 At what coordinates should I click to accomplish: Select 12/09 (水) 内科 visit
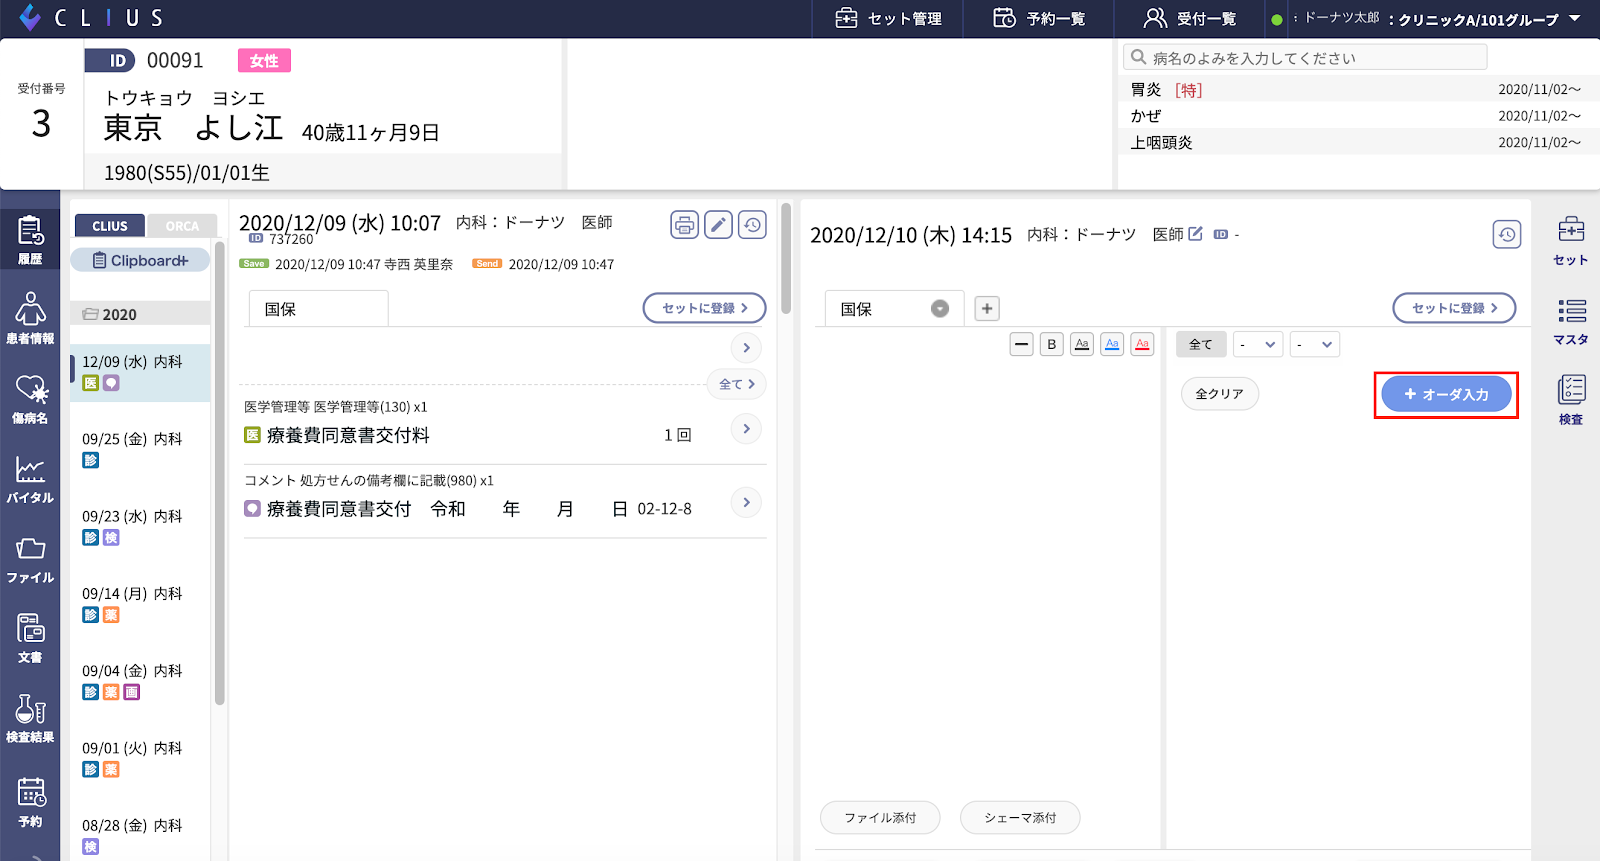click(x=140, y=372)
